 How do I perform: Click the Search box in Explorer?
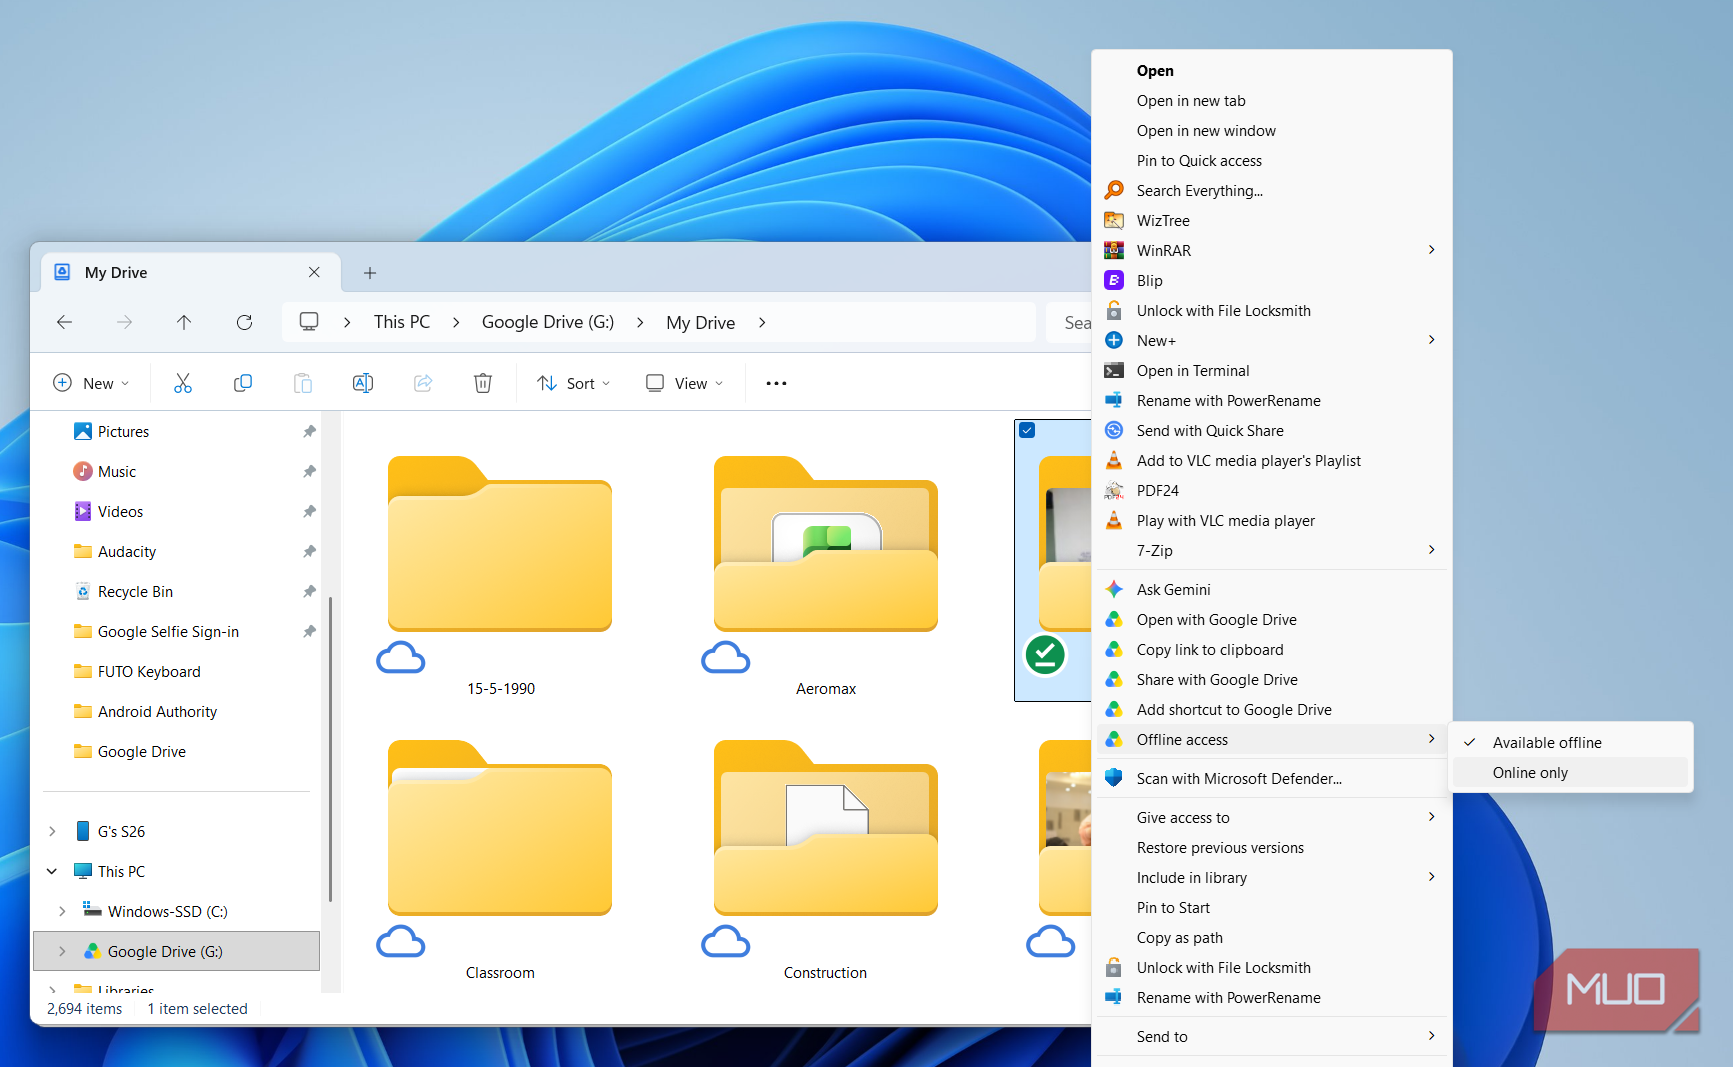point(1069,322)
